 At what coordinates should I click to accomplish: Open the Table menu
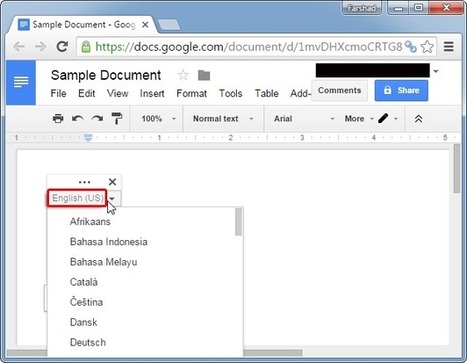point(266,93)
